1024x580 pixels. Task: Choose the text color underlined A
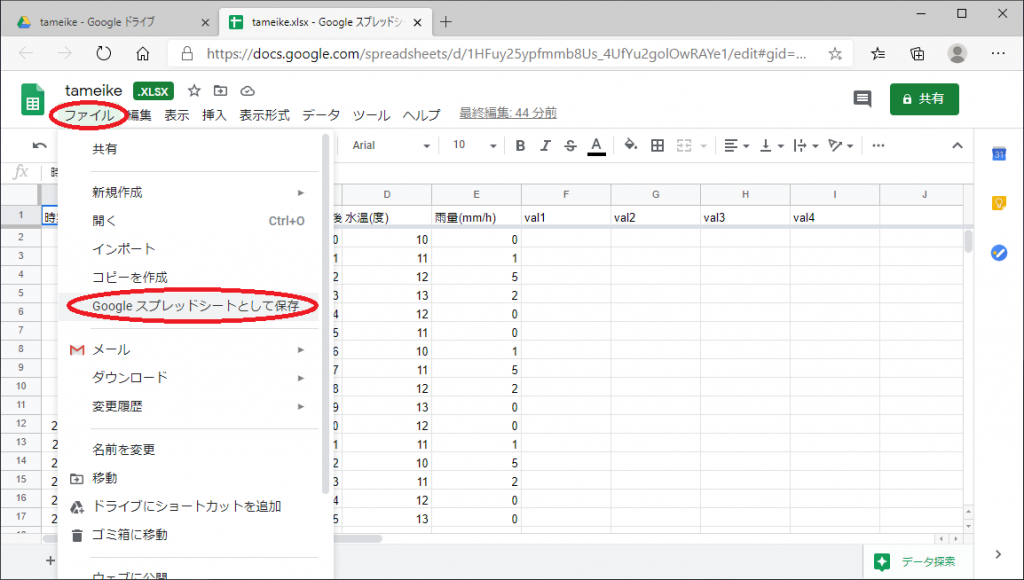click(596, 146)
